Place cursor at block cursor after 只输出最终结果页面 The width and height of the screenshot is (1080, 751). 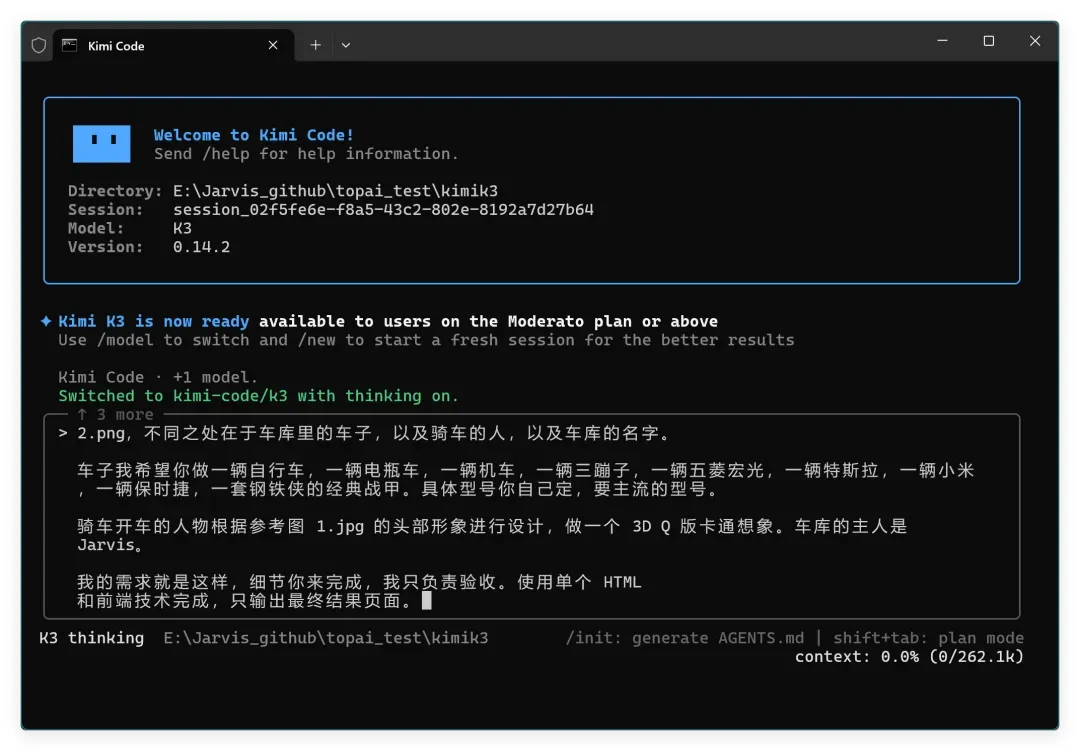427,601
